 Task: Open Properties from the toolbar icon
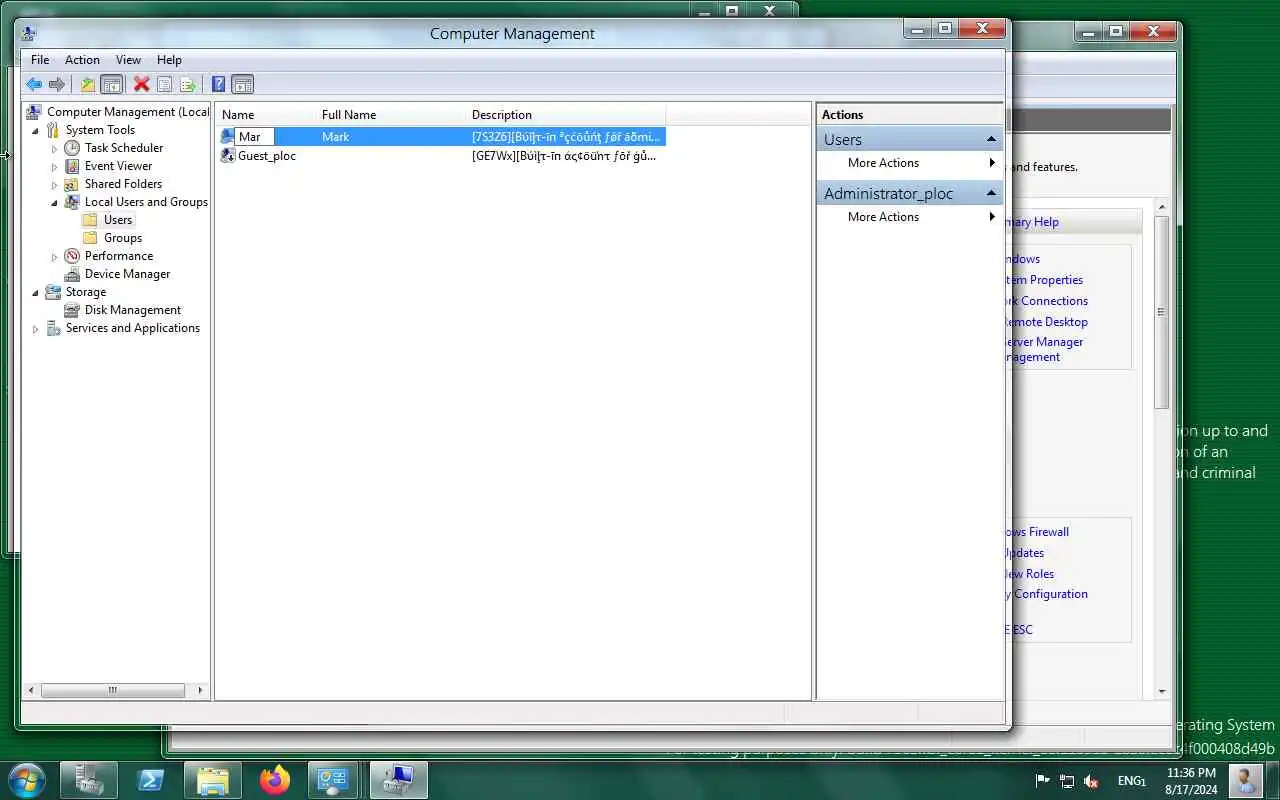165,85
